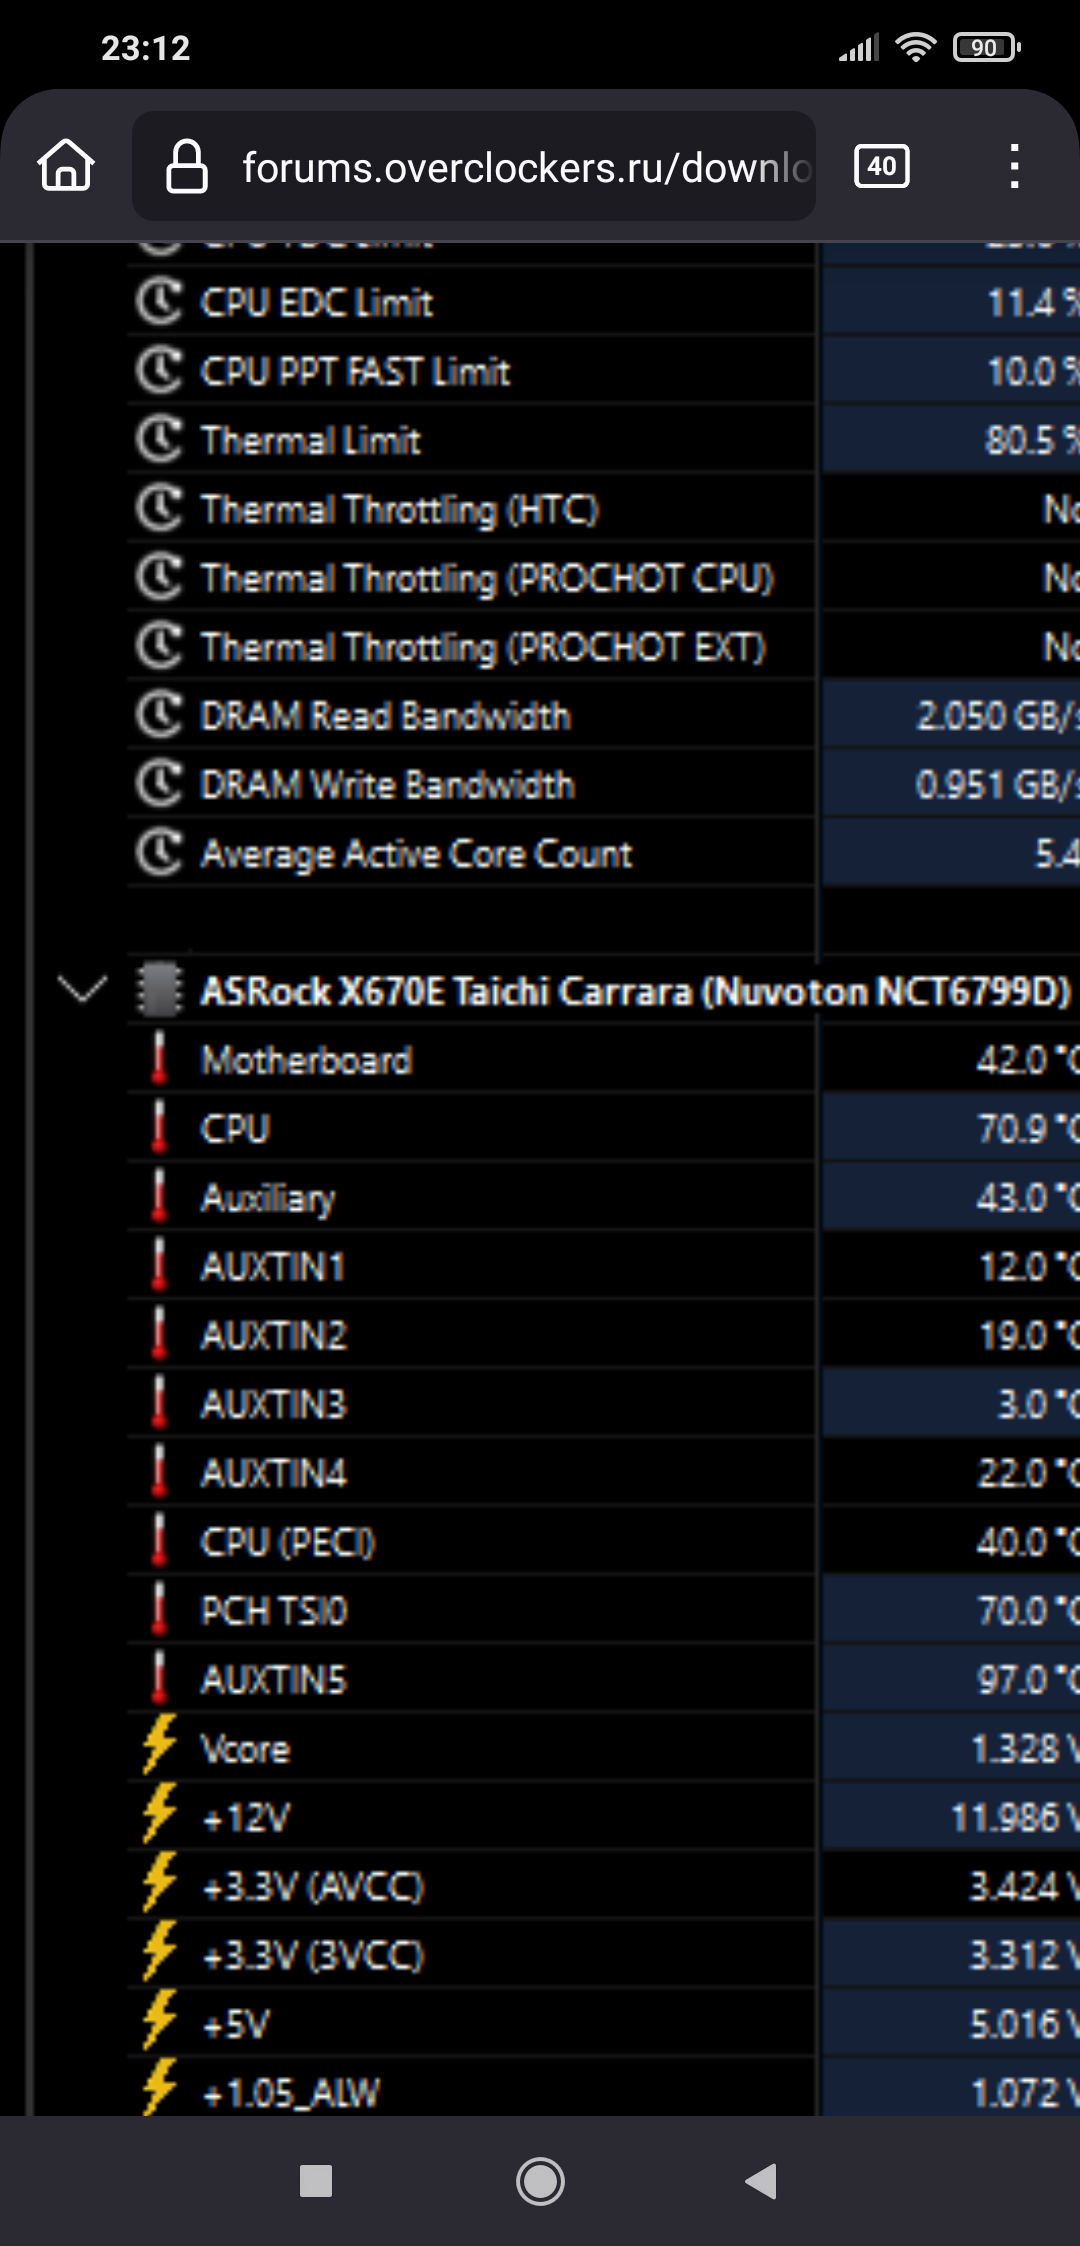Viewport: 1080px width, 2246px height.
Task: Open the browser three-dot menu
Action: point(1014,166)
